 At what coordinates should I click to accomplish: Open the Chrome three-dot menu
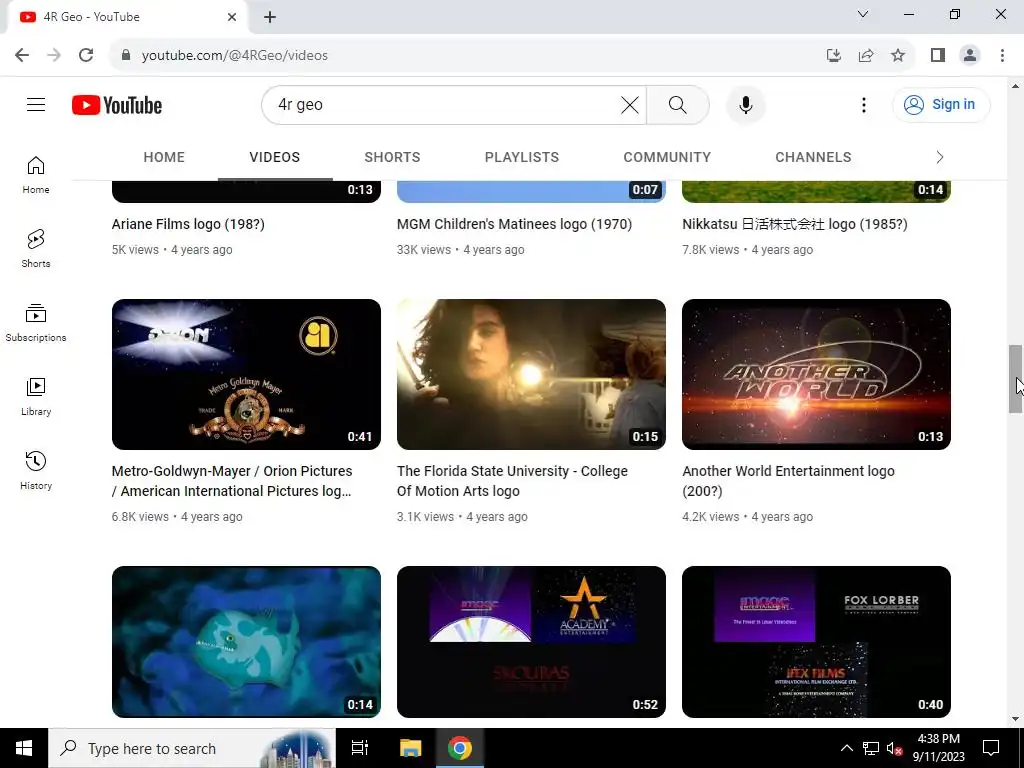[1002, 55]
